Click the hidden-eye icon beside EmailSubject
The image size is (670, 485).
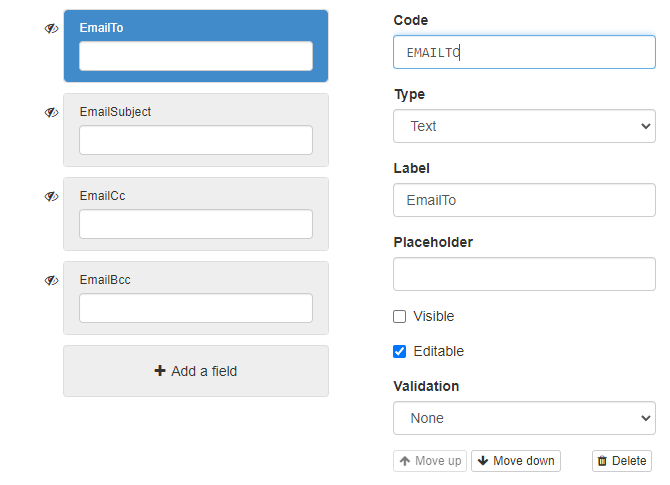pyautogui.click(x=51, y=113)
